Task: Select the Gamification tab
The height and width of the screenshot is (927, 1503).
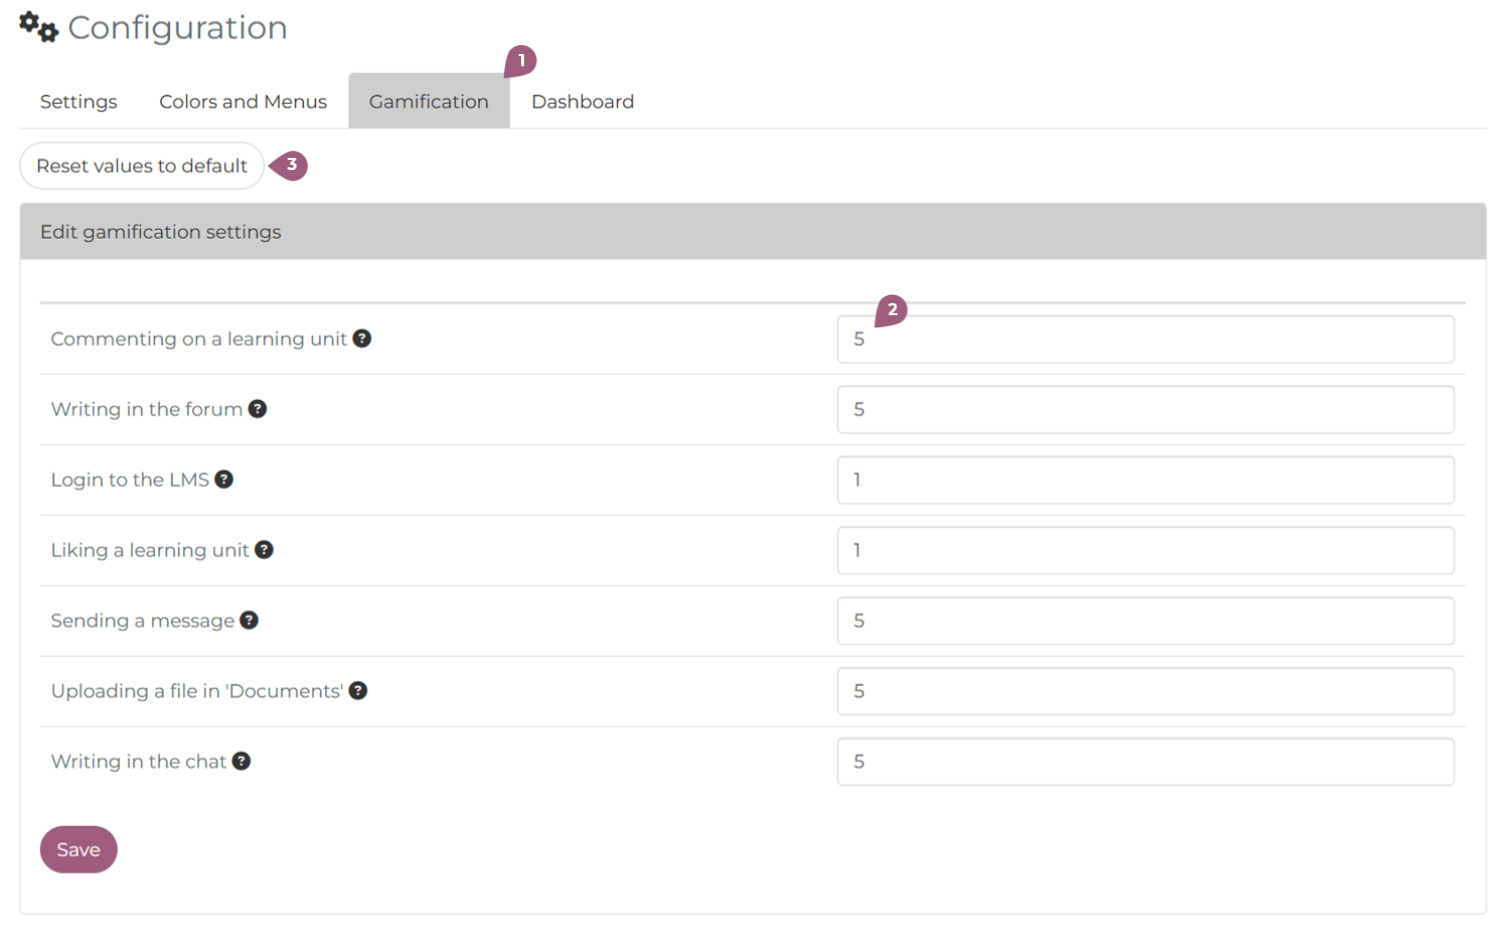Action: pos(428,102)
